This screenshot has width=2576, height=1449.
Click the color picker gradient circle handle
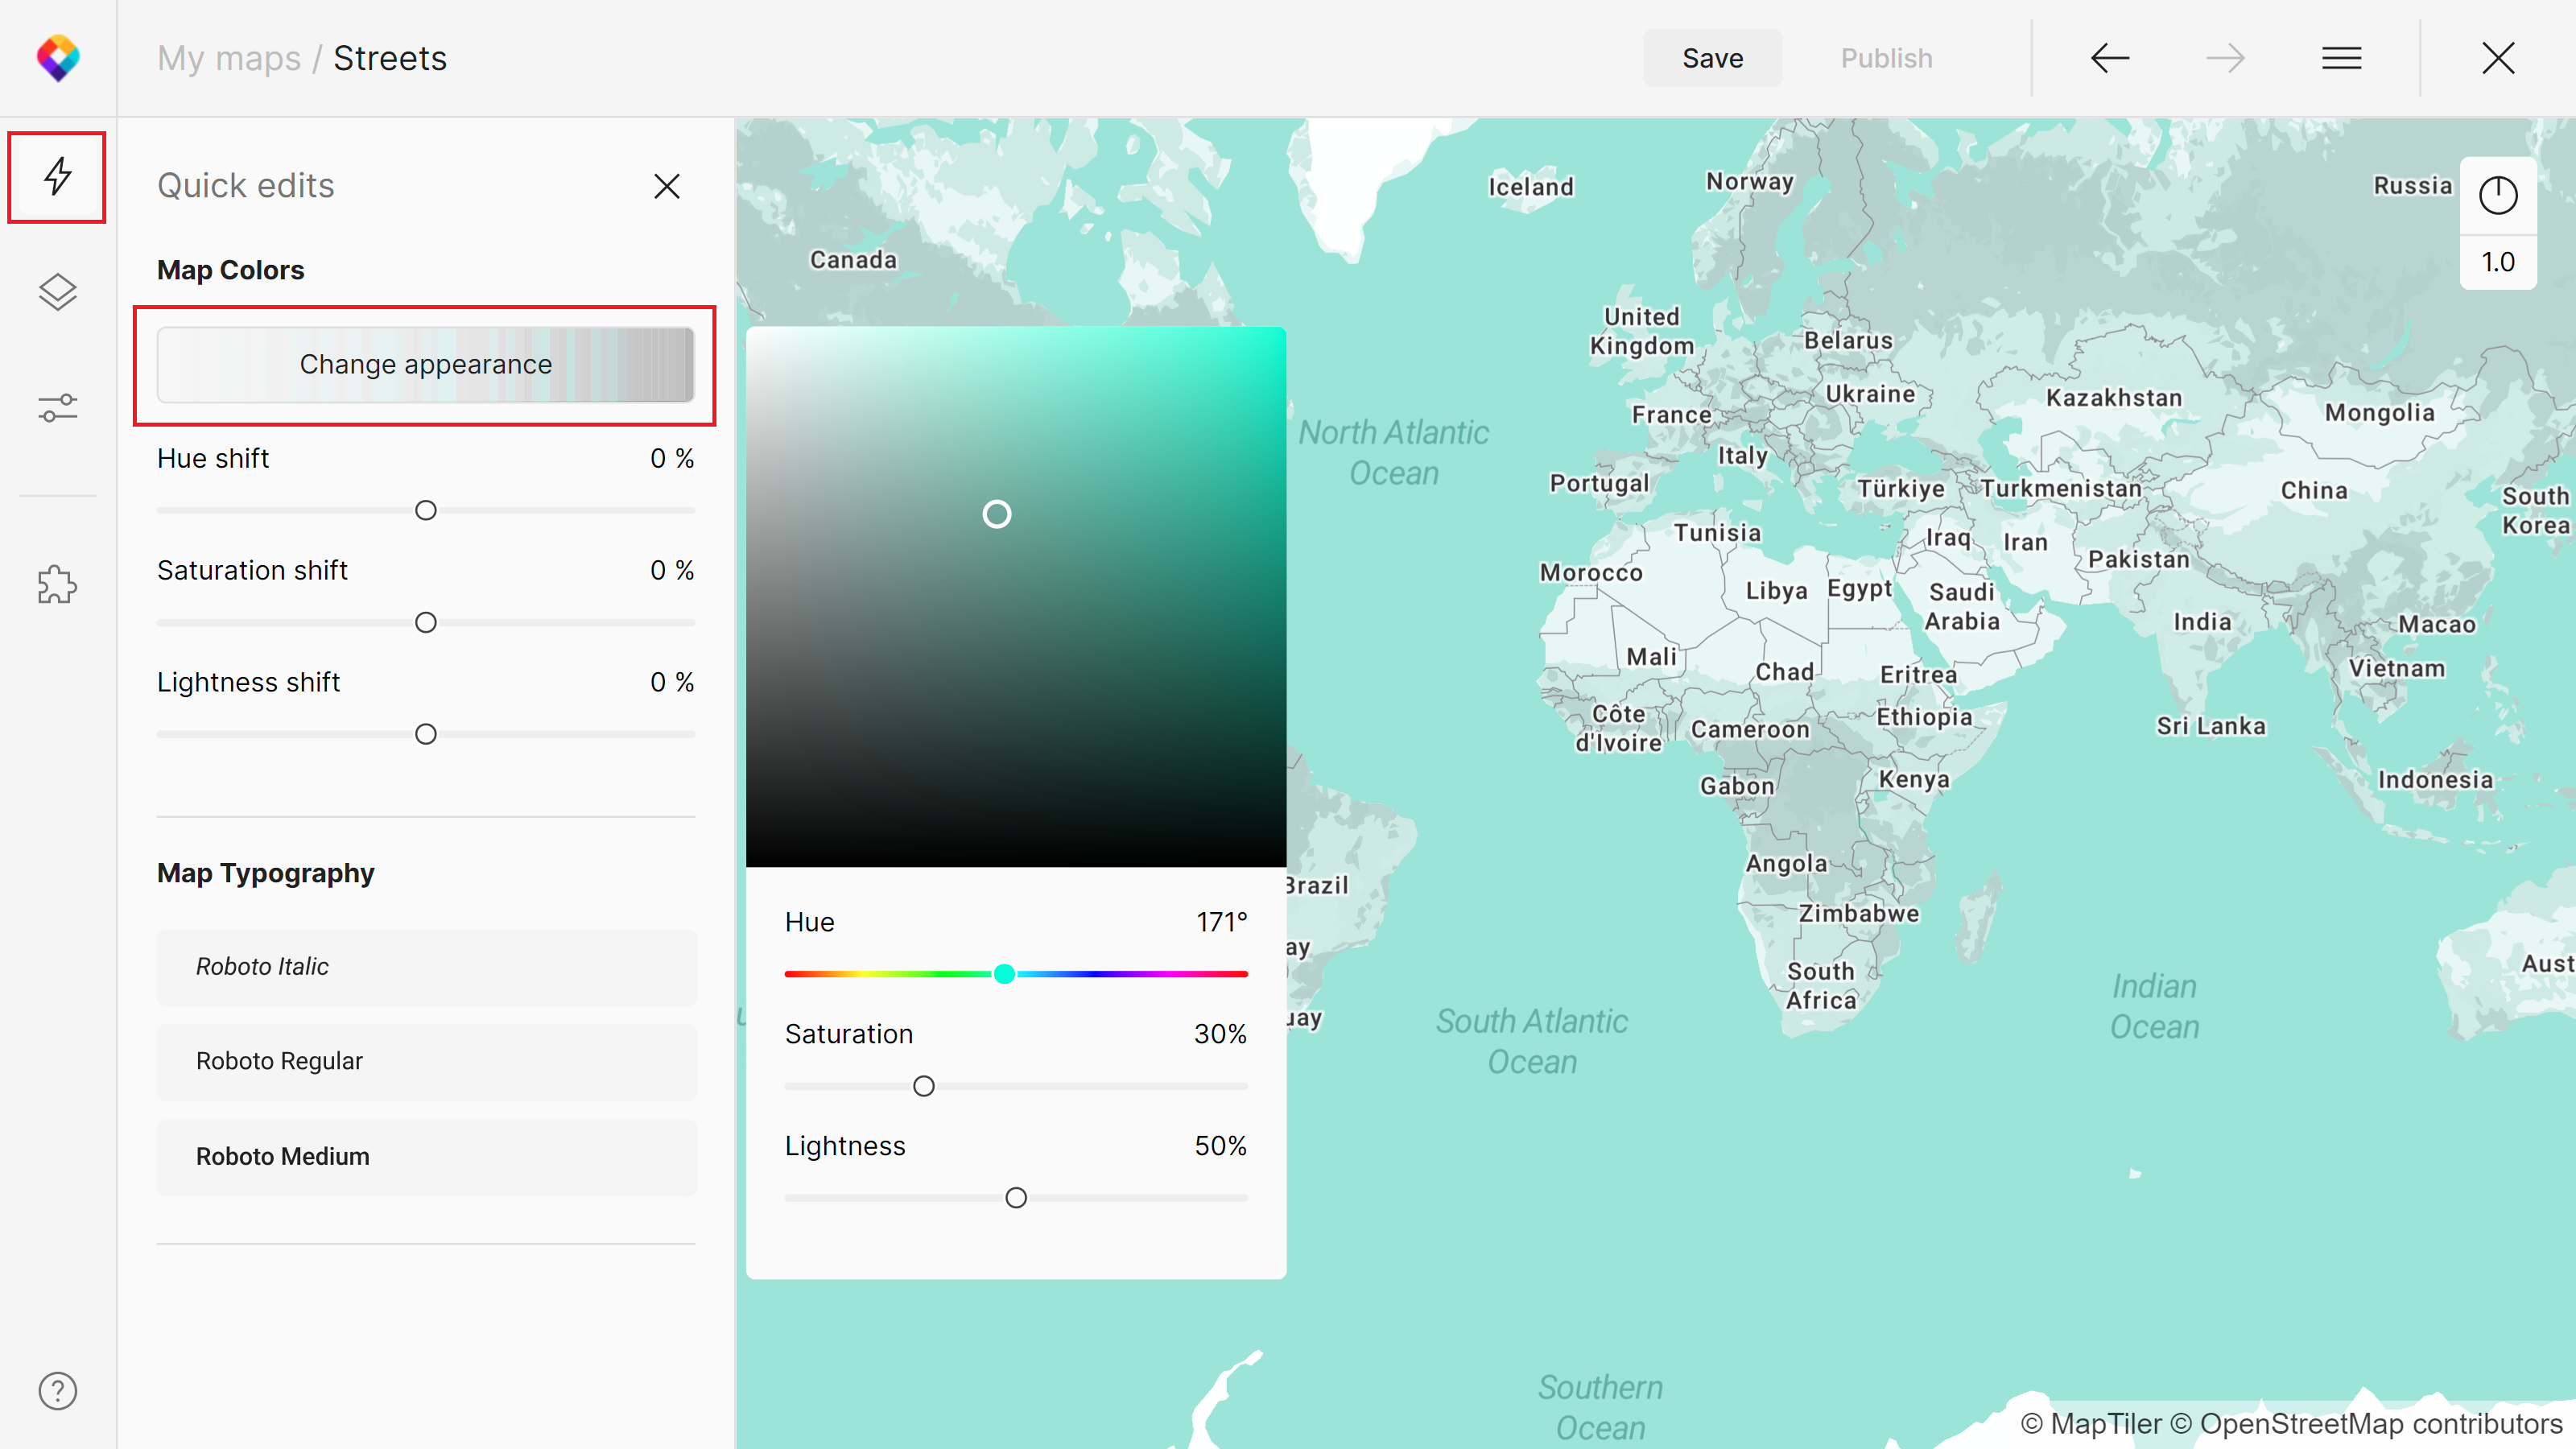(997, 514)
